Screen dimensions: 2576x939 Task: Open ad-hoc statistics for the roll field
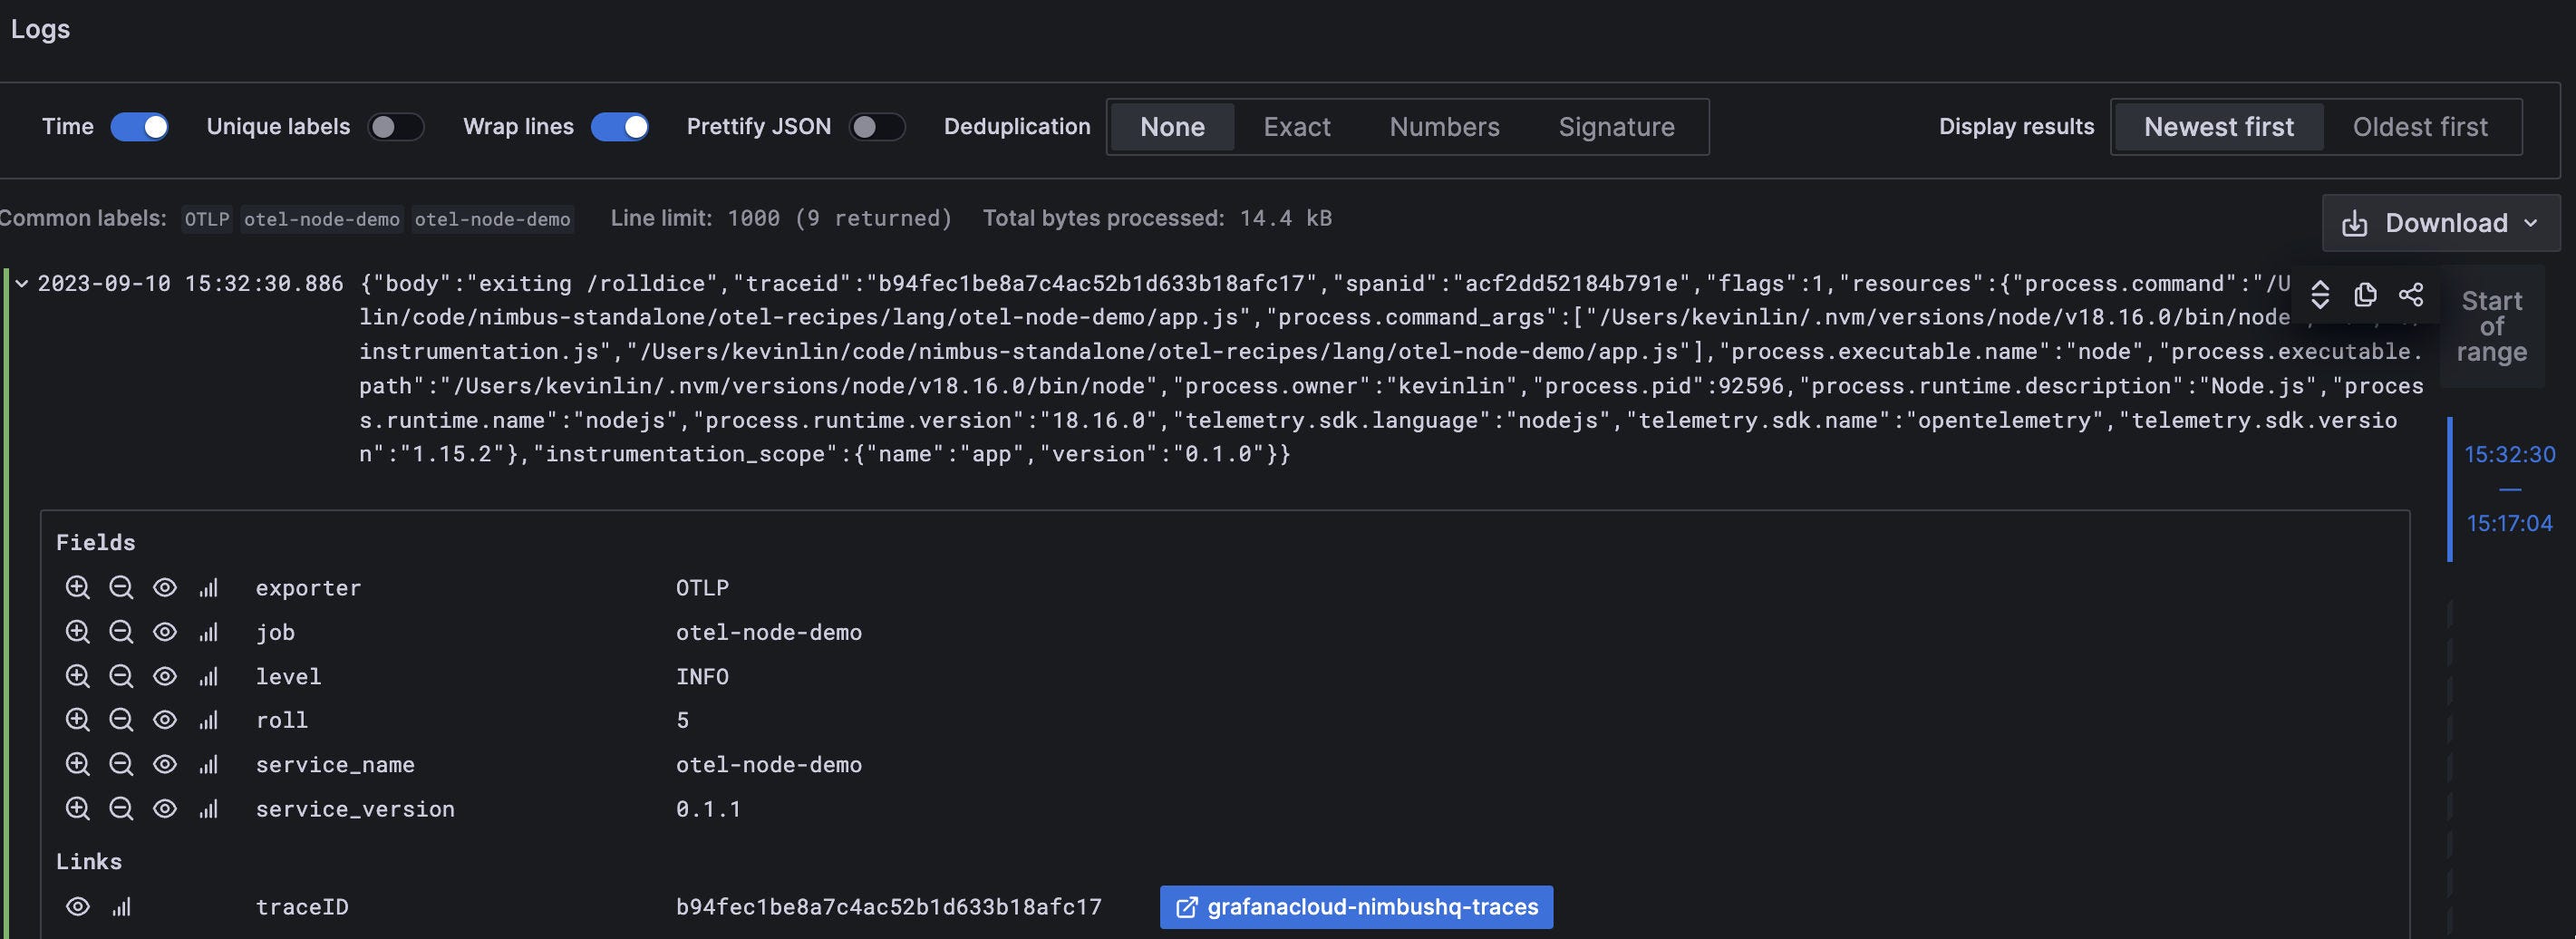[x=209, y=719]
